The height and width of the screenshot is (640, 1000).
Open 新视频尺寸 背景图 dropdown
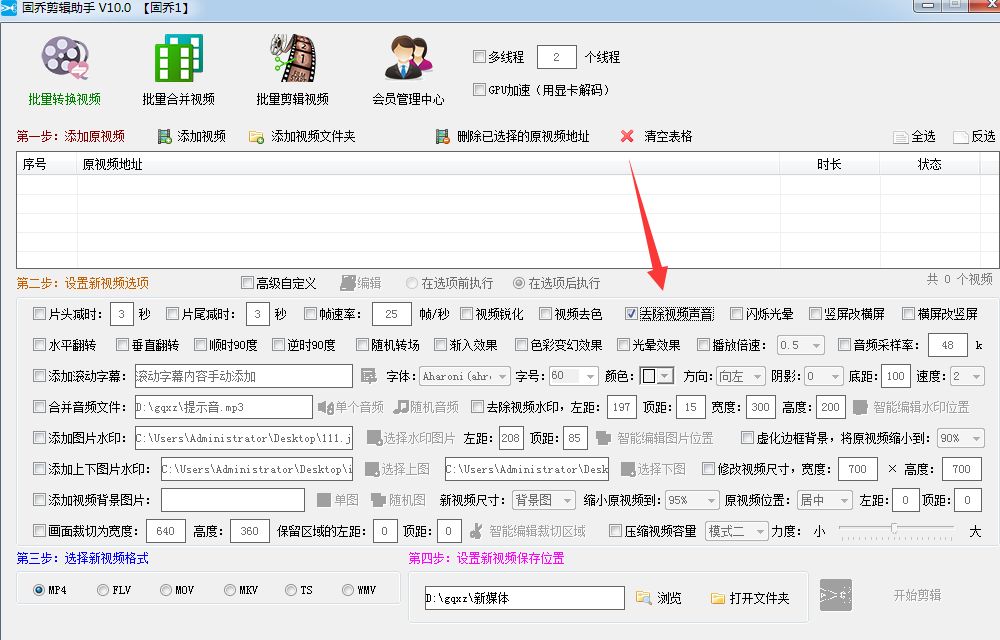tap(544, 500)
